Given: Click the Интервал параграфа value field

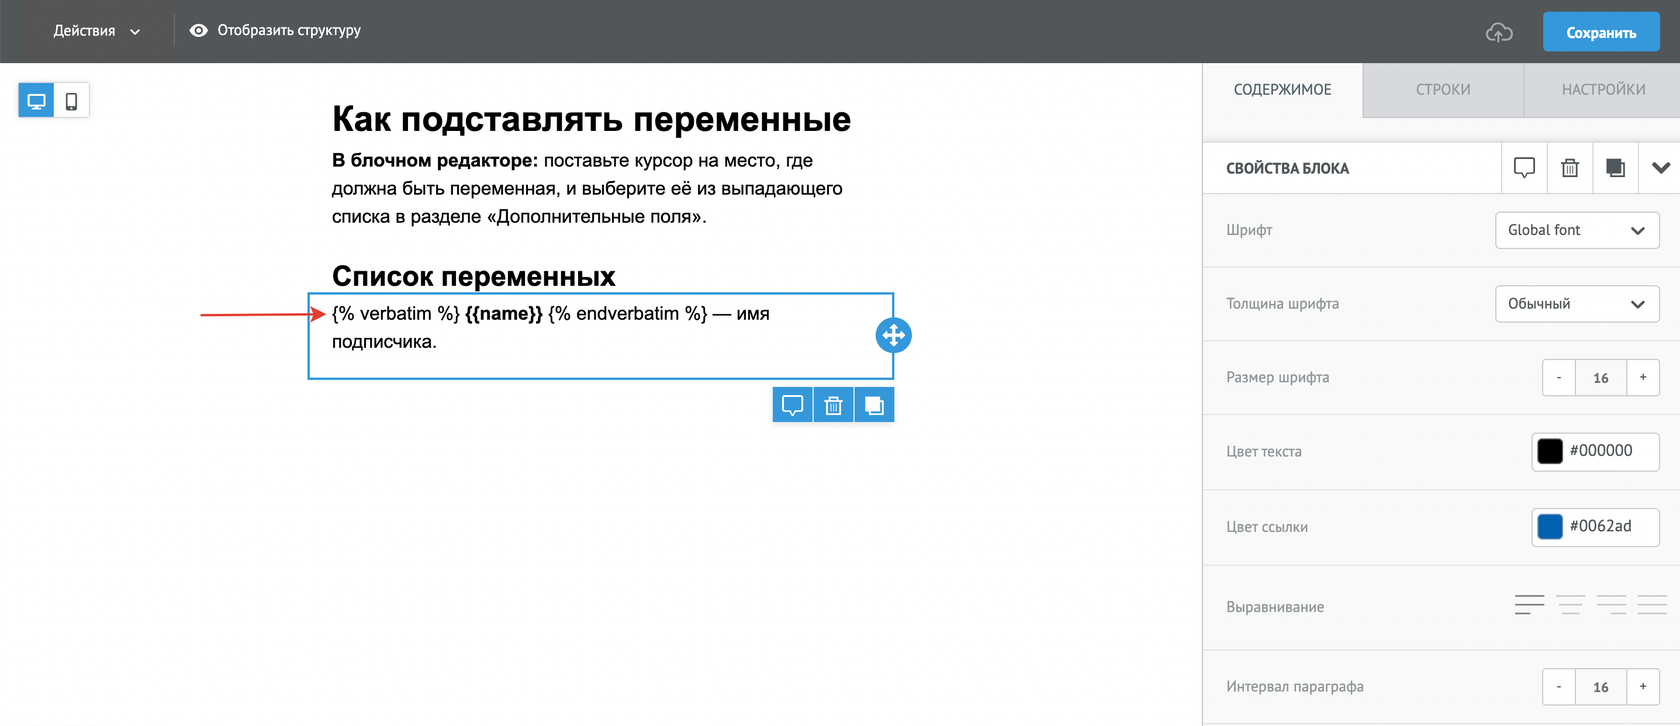Looking at the screenshot, I should click(1601, 687).
